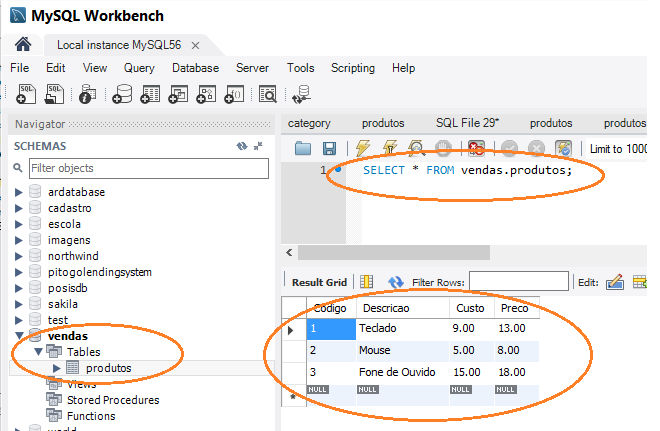Create a new view icon
Viewport: 660px width, 431px height.
(178, 93)
